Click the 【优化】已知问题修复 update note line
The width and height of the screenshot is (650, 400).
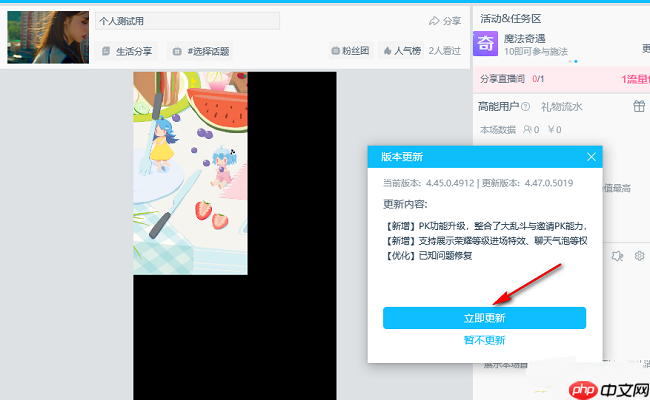tap(427, 256)
